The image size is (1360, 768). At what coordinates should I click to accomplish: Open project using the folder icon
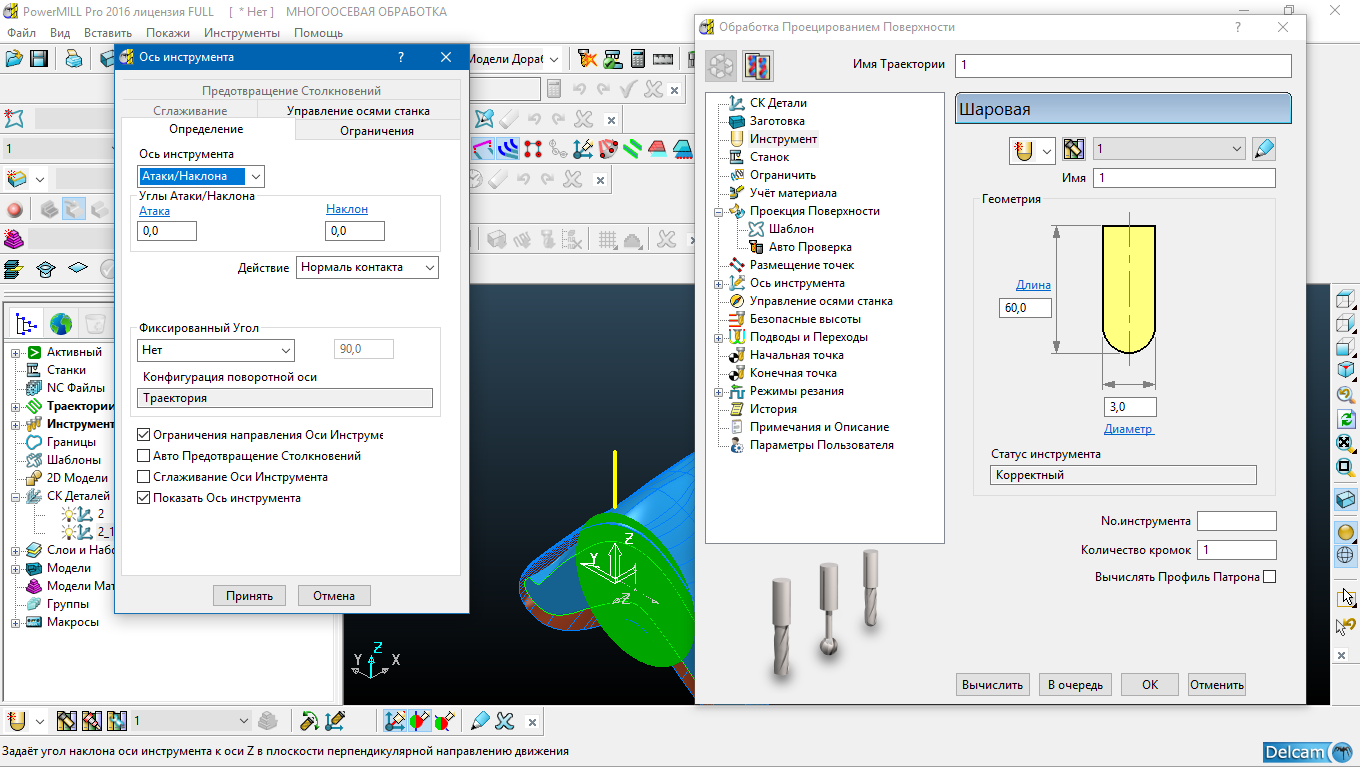[x=14, y=59]
